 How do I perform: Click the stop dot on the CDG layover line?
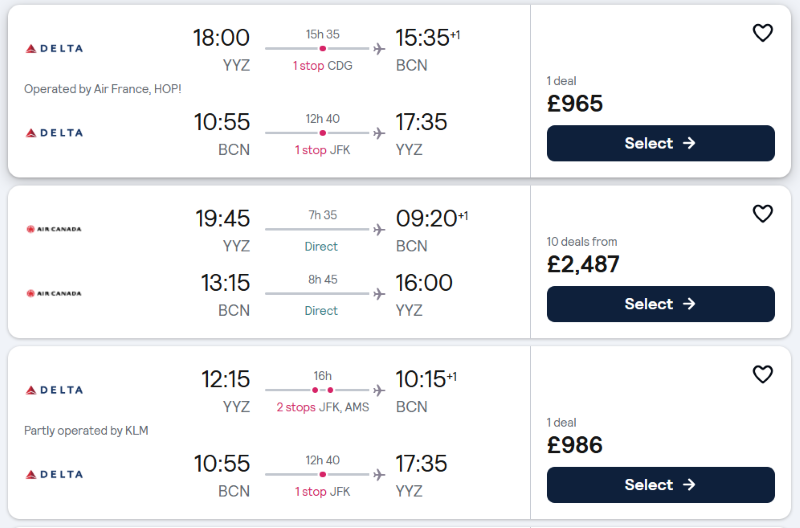click(x=322, y=48)
